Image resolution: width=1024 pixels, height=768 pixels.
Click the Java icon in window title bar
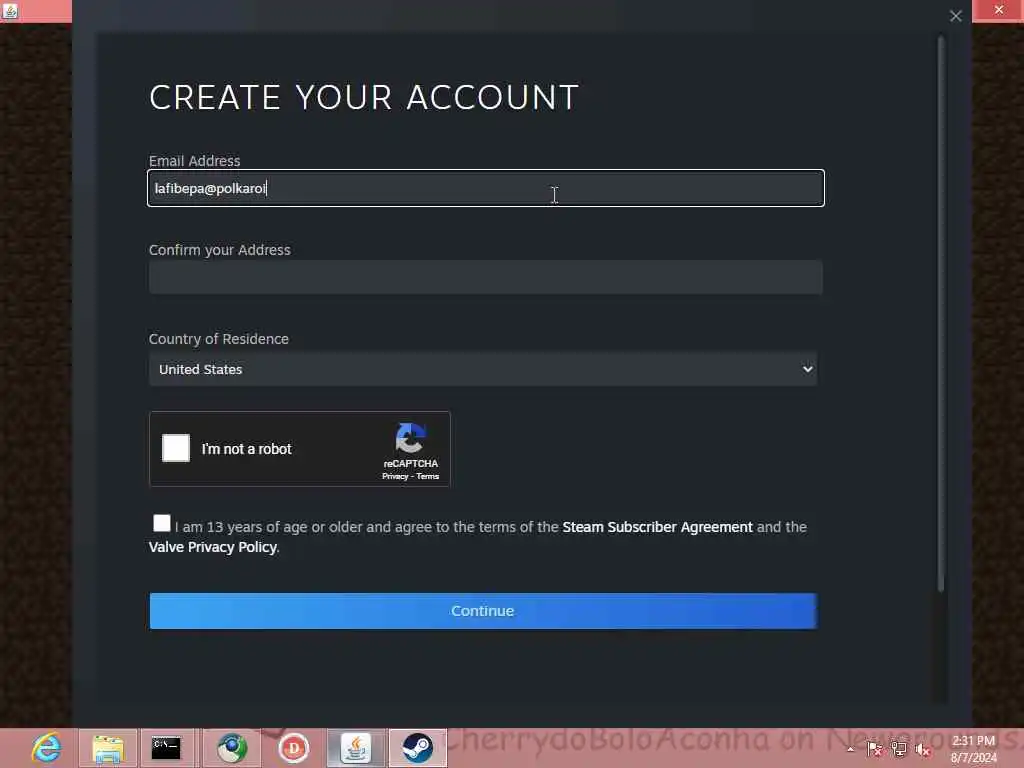click(10, 10)
